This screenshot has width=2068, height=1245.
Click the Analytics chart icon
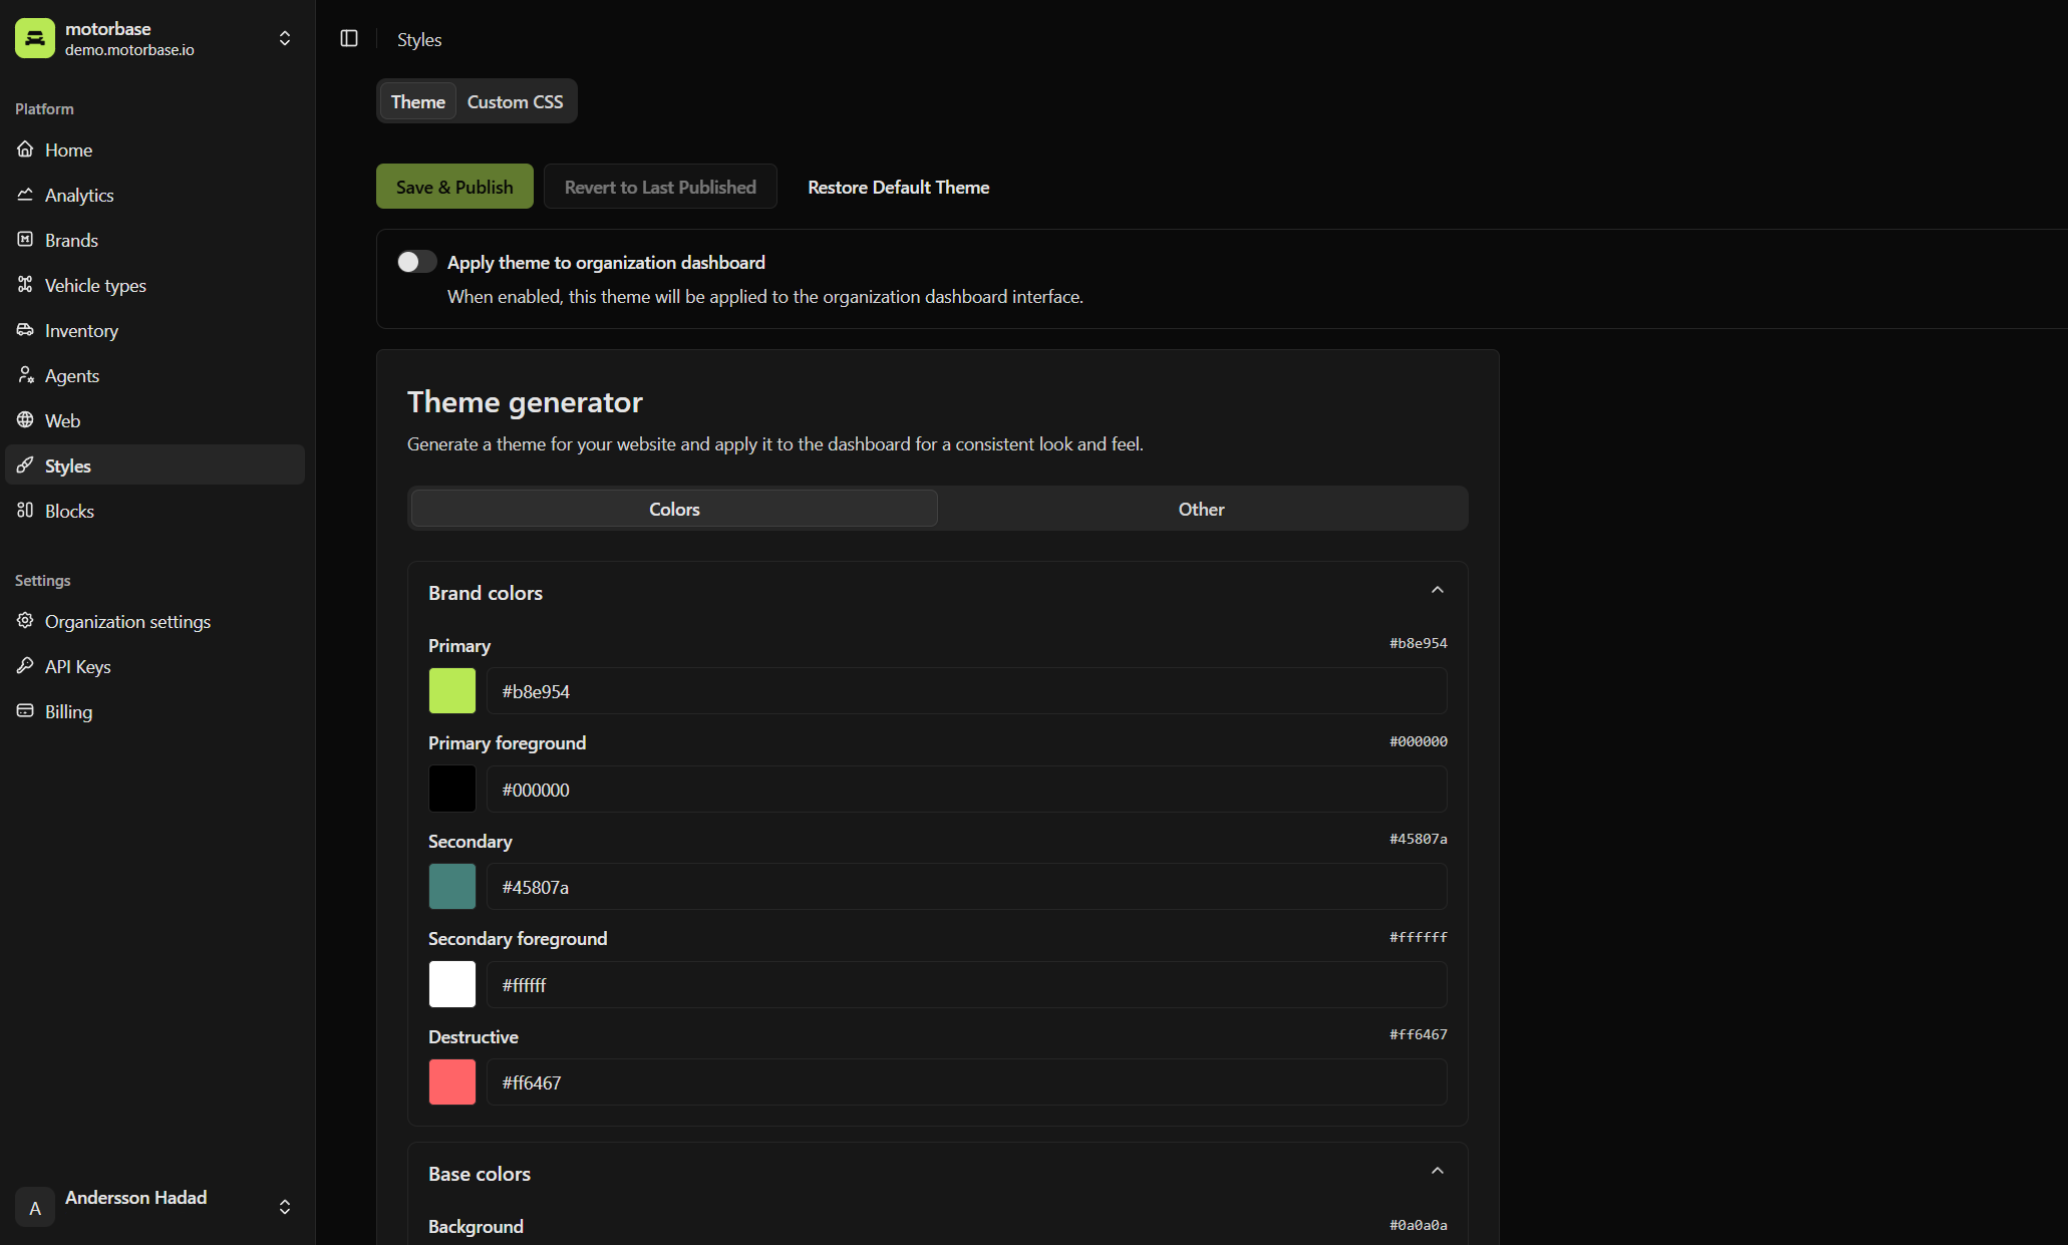tap(25, 194)
